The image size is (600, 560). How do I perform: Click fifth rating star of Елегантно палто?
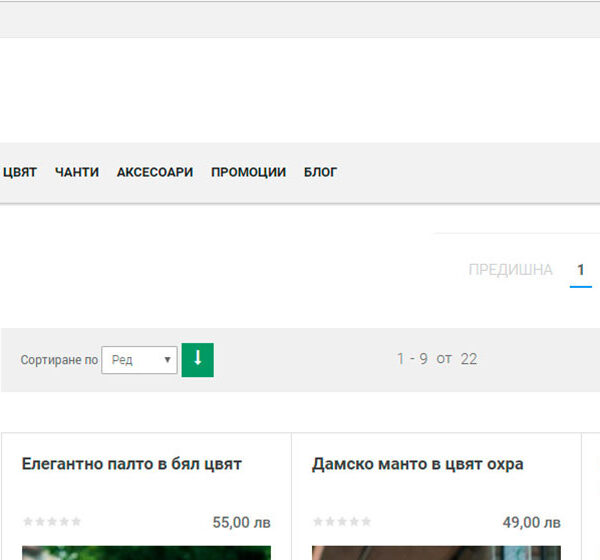click(76, 522)
